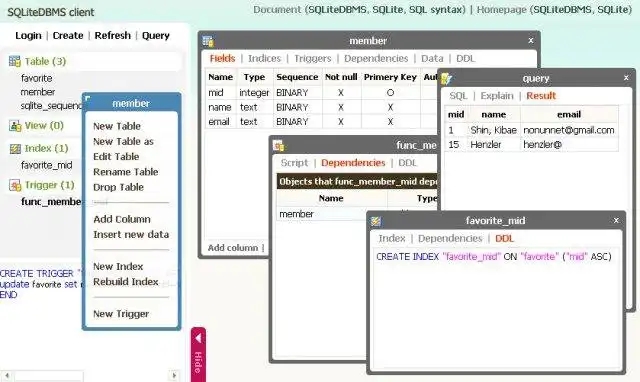This screenshot has width=640, height=382.
Task: Open the Query menu item
Action: click(156, 36)
